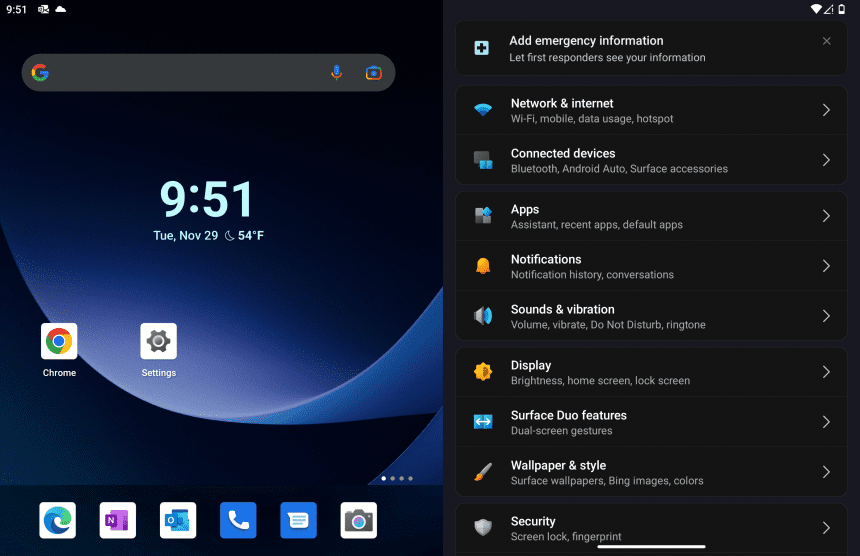This screenshot has height=556, width=860.
Task: Click "Screen lock, fingerprint" text
Action: pyautogui.click(x=566, y=537)
